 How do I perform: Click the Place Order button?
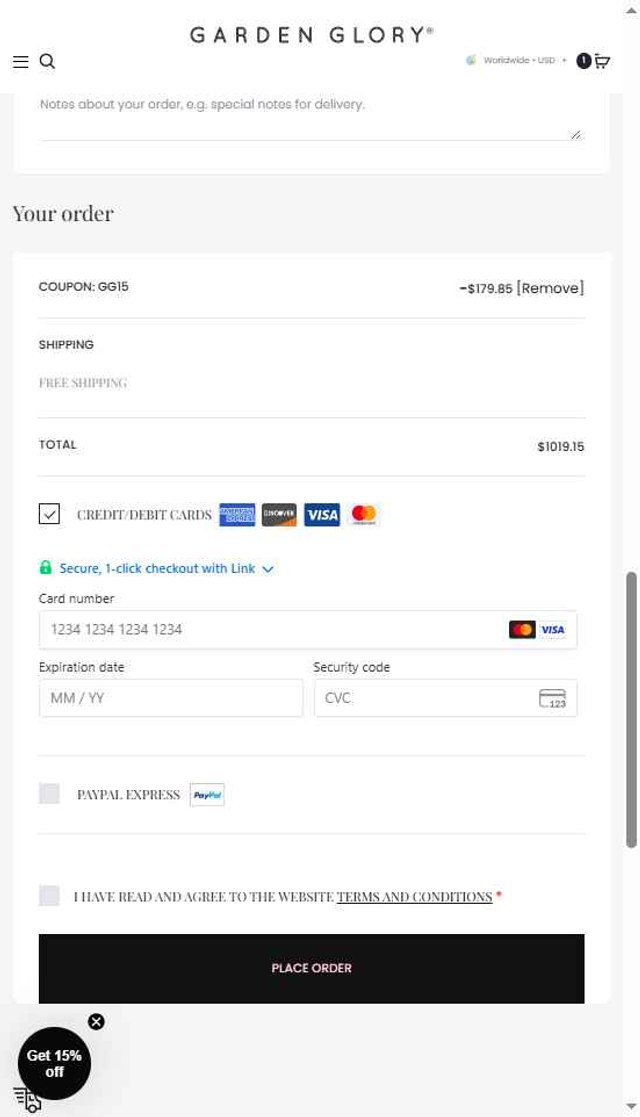point(311,968)
